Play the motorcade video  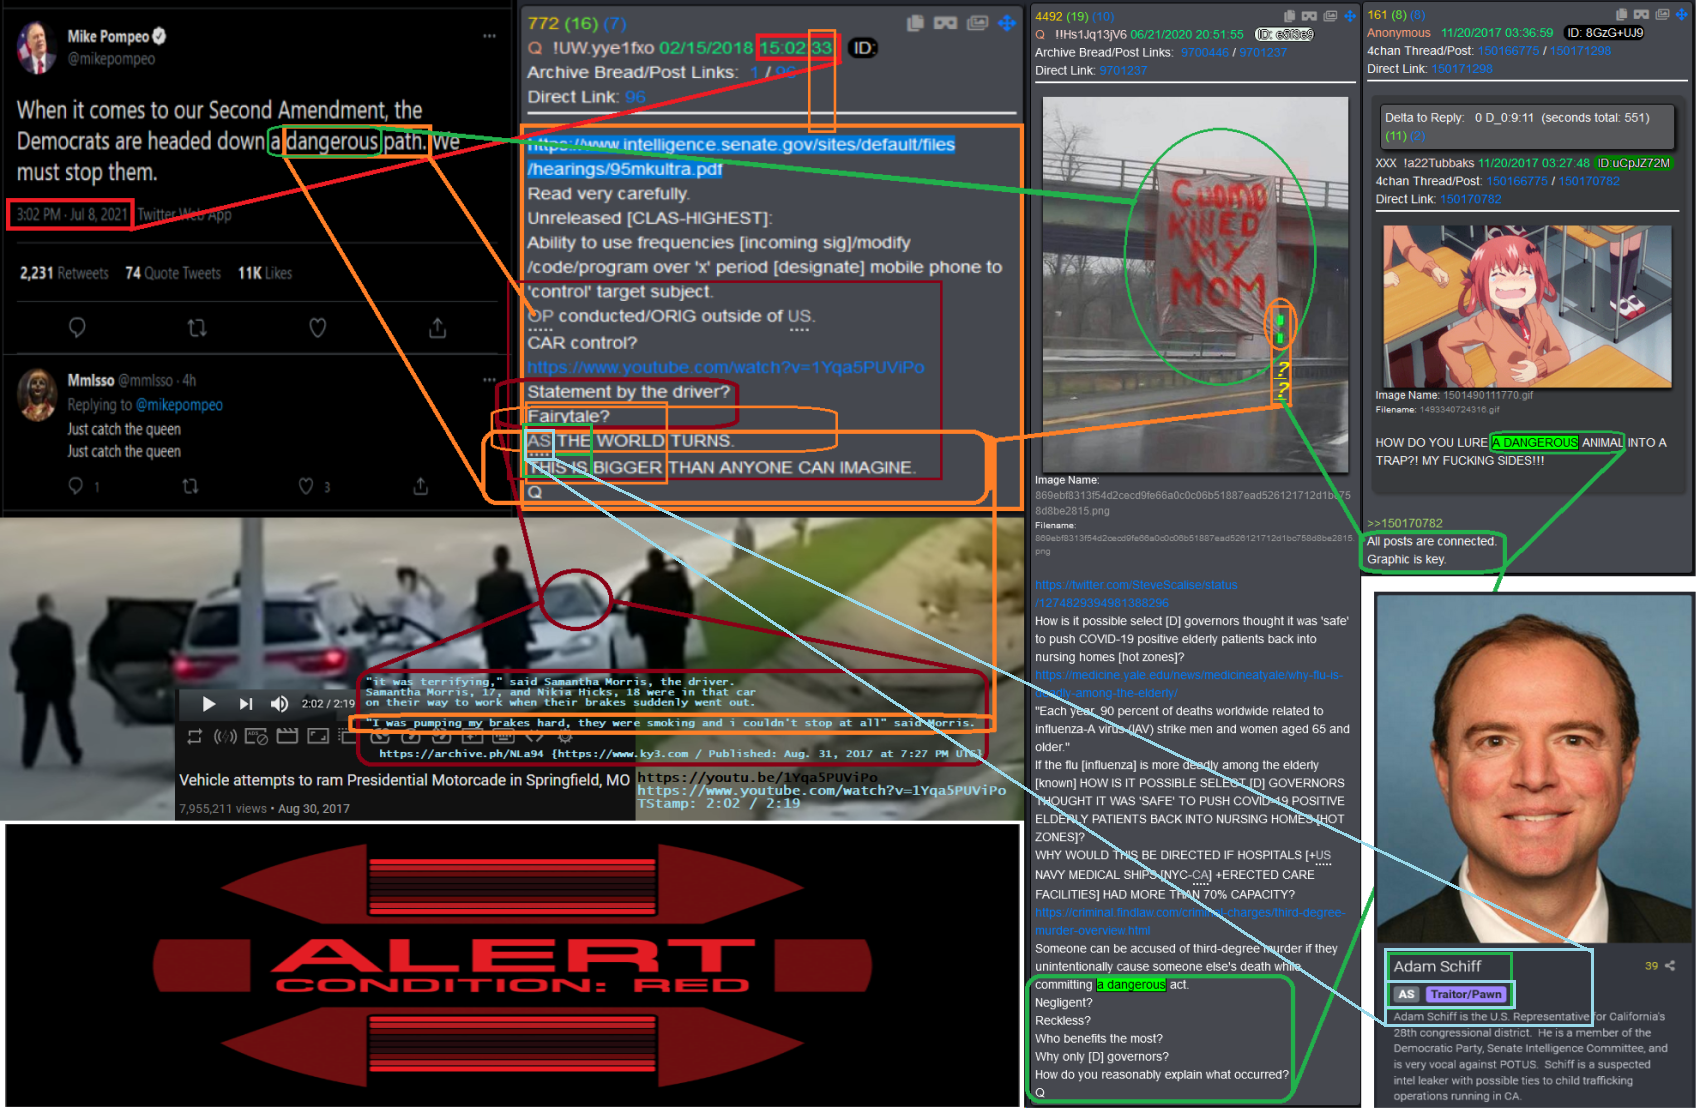pos(208,704)
